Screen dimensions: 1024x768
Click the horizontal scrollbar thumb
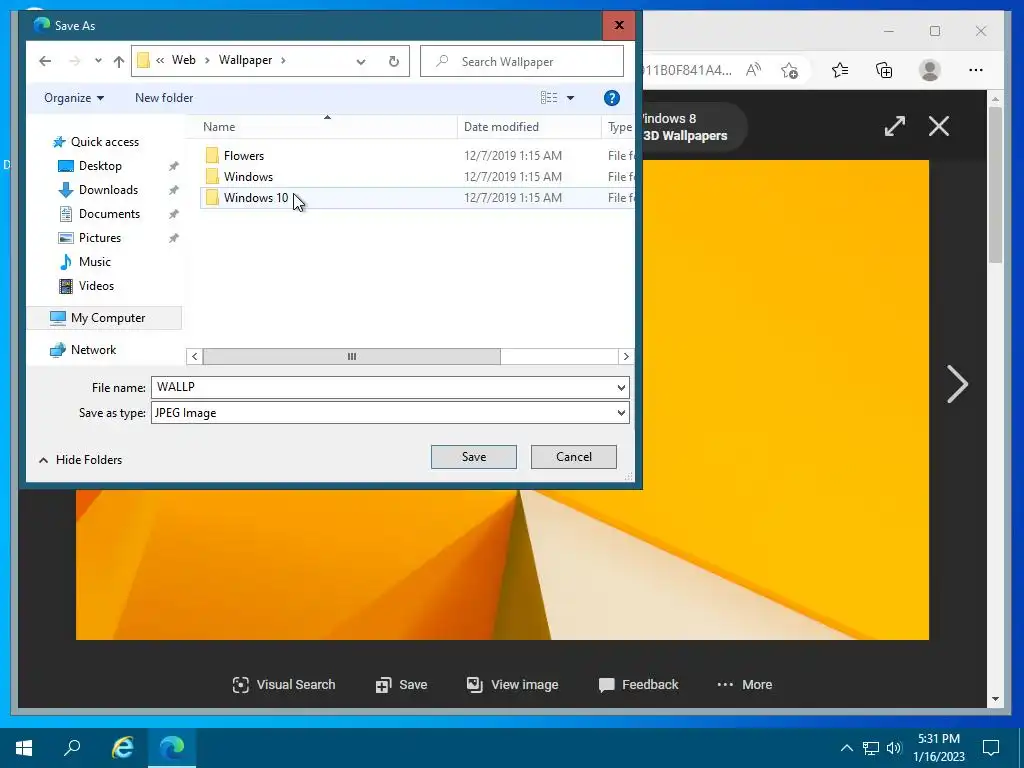click(351, 357)
